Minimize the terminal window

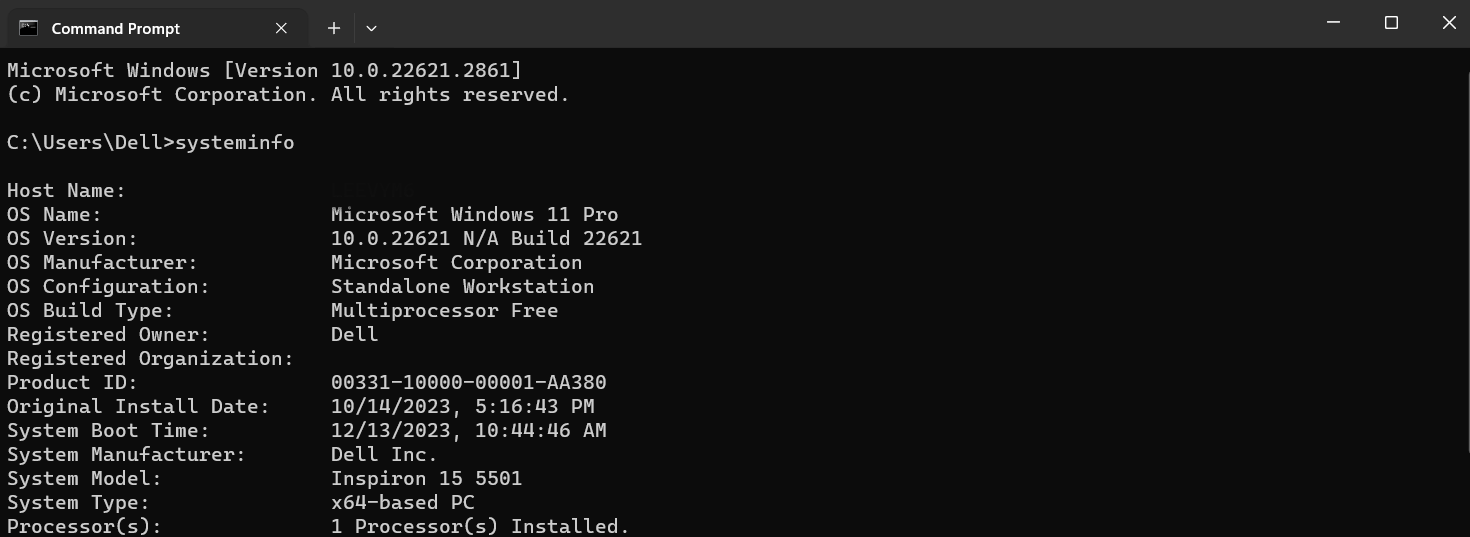(1333, 23)
